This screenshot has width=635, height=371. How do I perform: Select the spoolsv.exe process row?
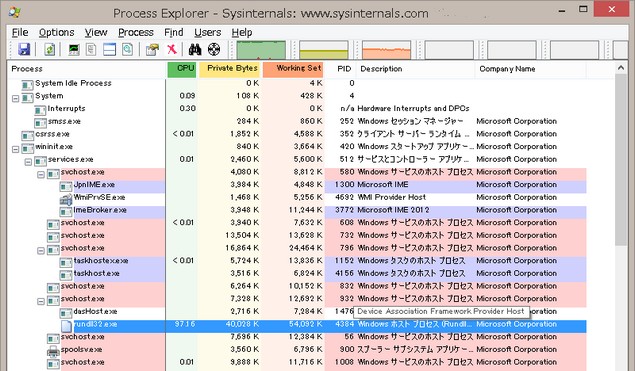pyautogui.click(x=297, y=350)
